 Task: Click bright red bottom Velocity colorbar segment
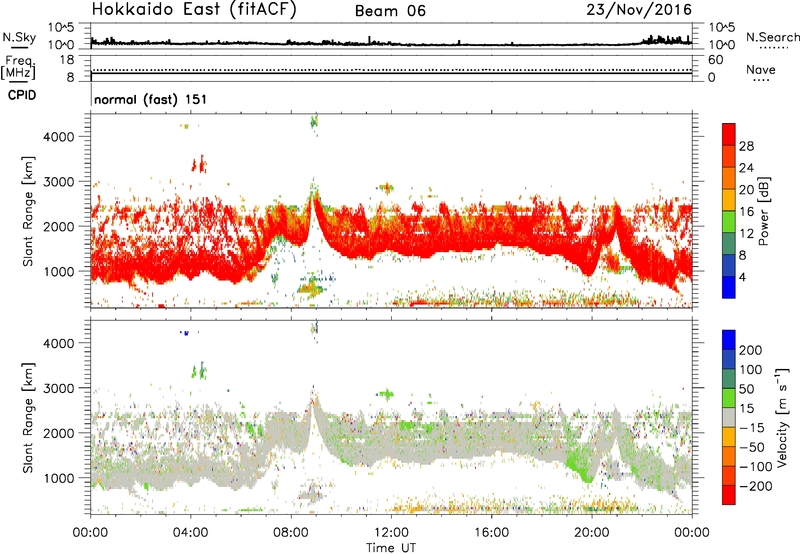click(729, 495)
